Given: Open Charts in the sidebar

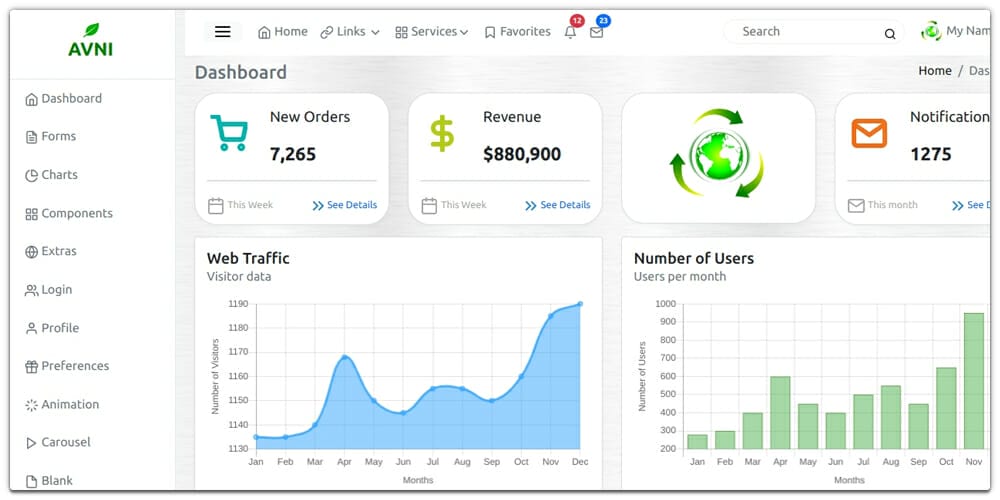Looking at the screenshot, I should 59,175.
